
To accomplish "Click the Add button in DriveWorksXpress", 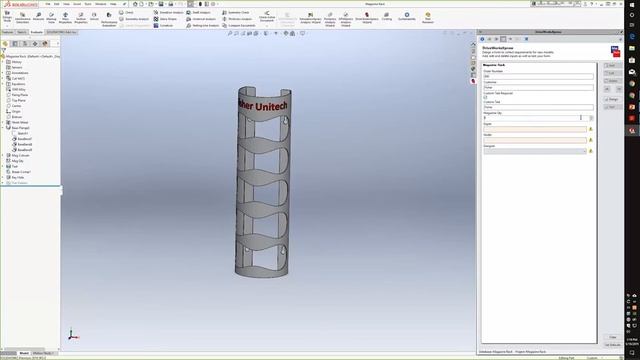I will point(612,66).
